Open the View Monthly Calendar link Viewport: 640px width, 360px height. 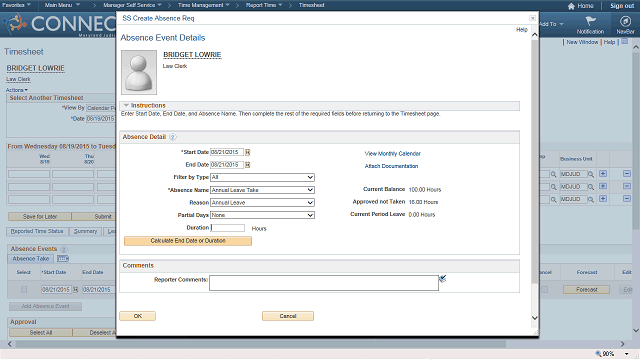pos(393,154)
